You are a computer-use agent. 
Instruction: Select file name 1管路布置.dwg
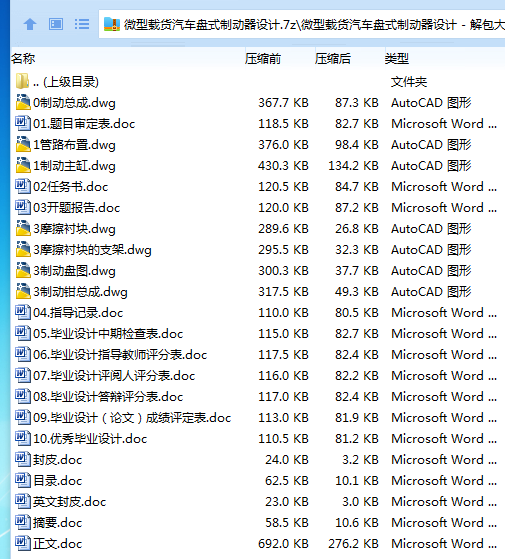click(74, 145)
